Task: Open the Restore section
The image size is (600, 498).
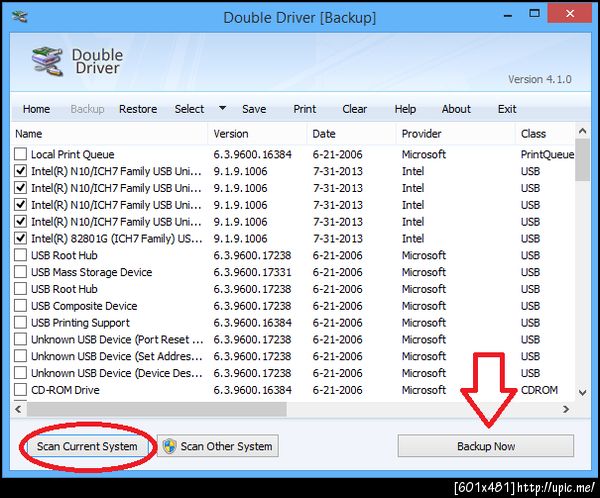Action: coord(138,109)
